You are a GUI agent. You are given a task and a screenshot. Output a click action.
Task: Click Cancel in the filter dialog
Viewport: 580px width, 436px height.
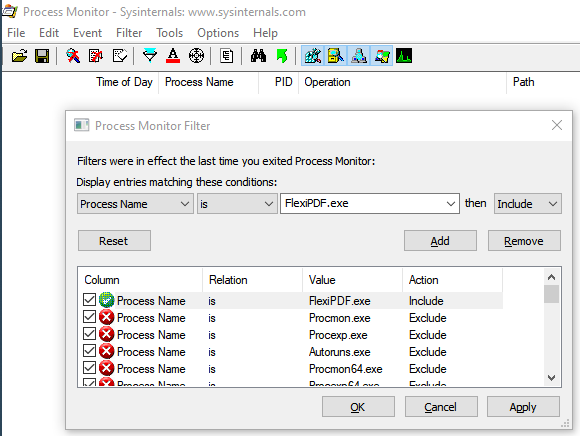[441, 407]
